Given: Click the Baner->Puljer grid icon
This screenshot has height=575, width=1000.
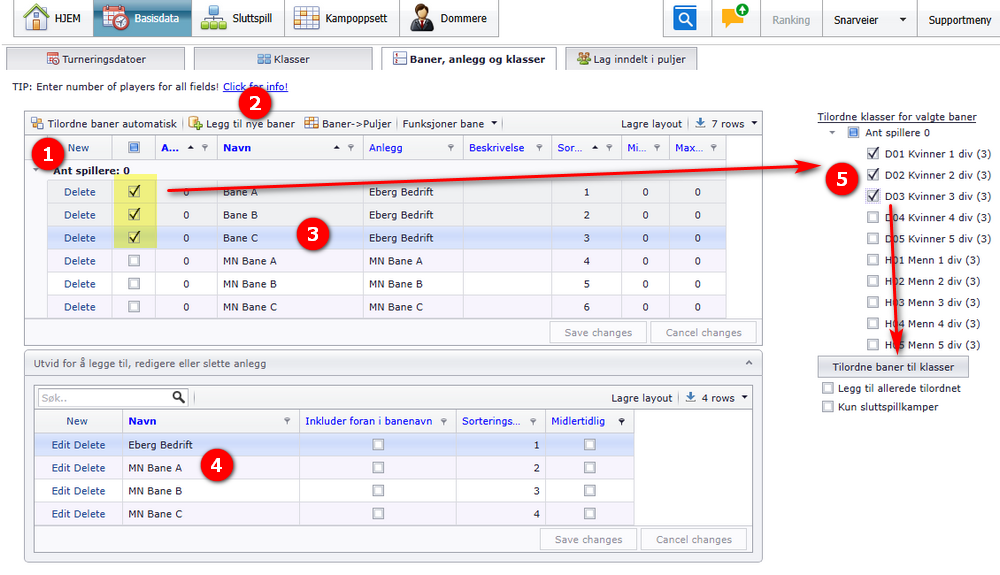Looking at the screenshot, I should coord(311,123).
